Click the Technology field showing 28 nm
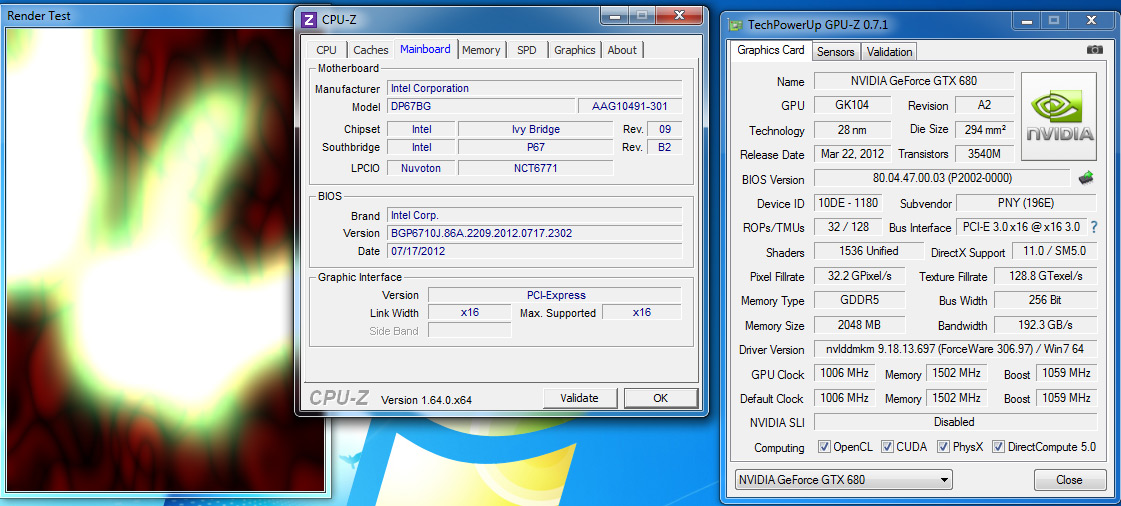 click(852, 130)
